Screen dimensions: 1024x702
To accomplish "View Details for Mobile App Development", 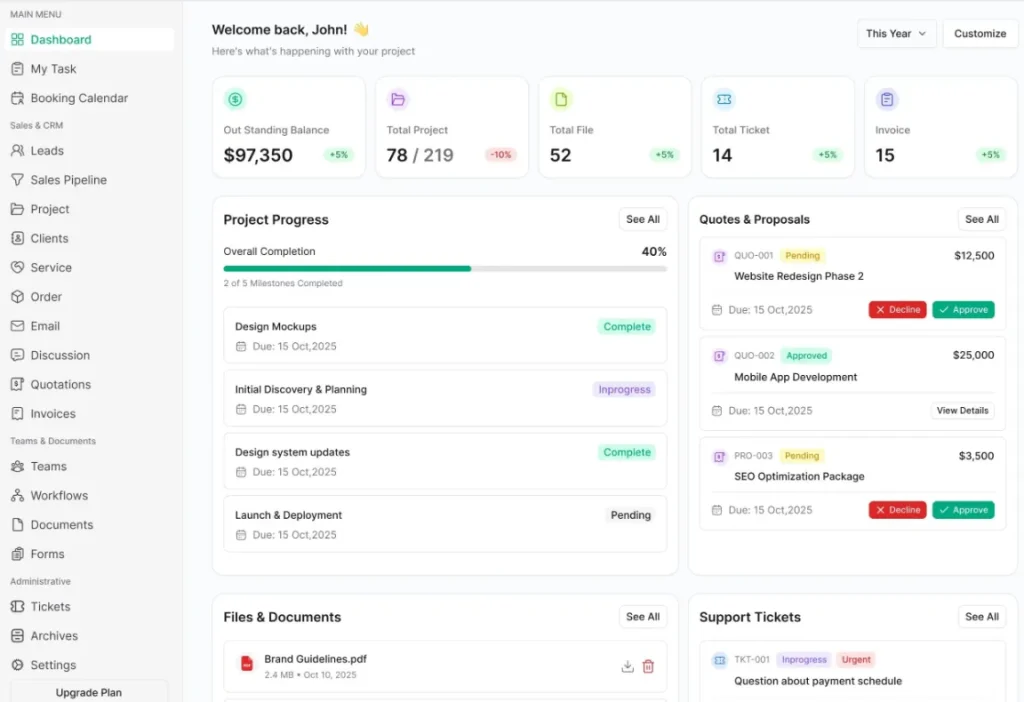I will pos(962,411).
